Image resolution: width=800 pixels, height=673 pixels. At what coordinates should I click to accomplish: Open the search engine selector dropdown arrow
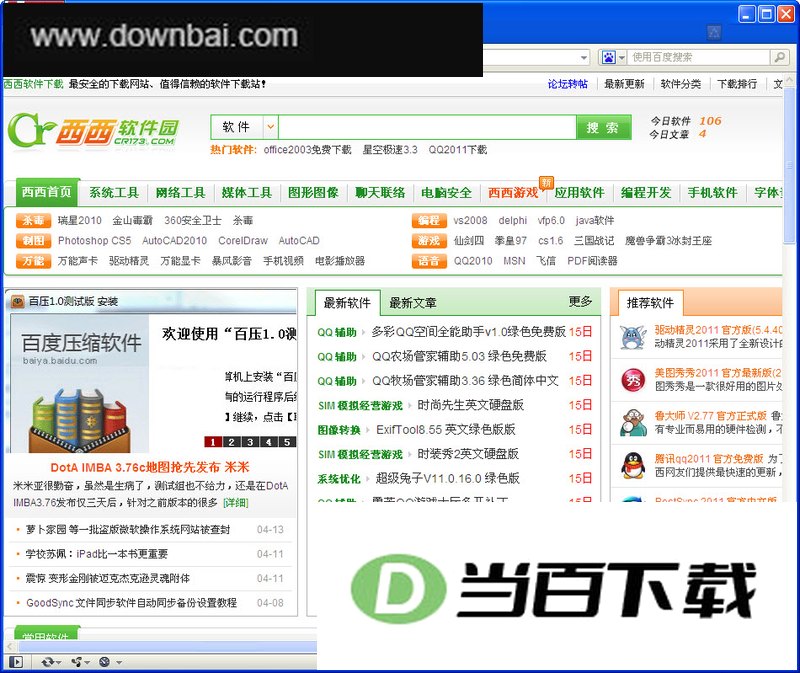click(x=621, y=57)
